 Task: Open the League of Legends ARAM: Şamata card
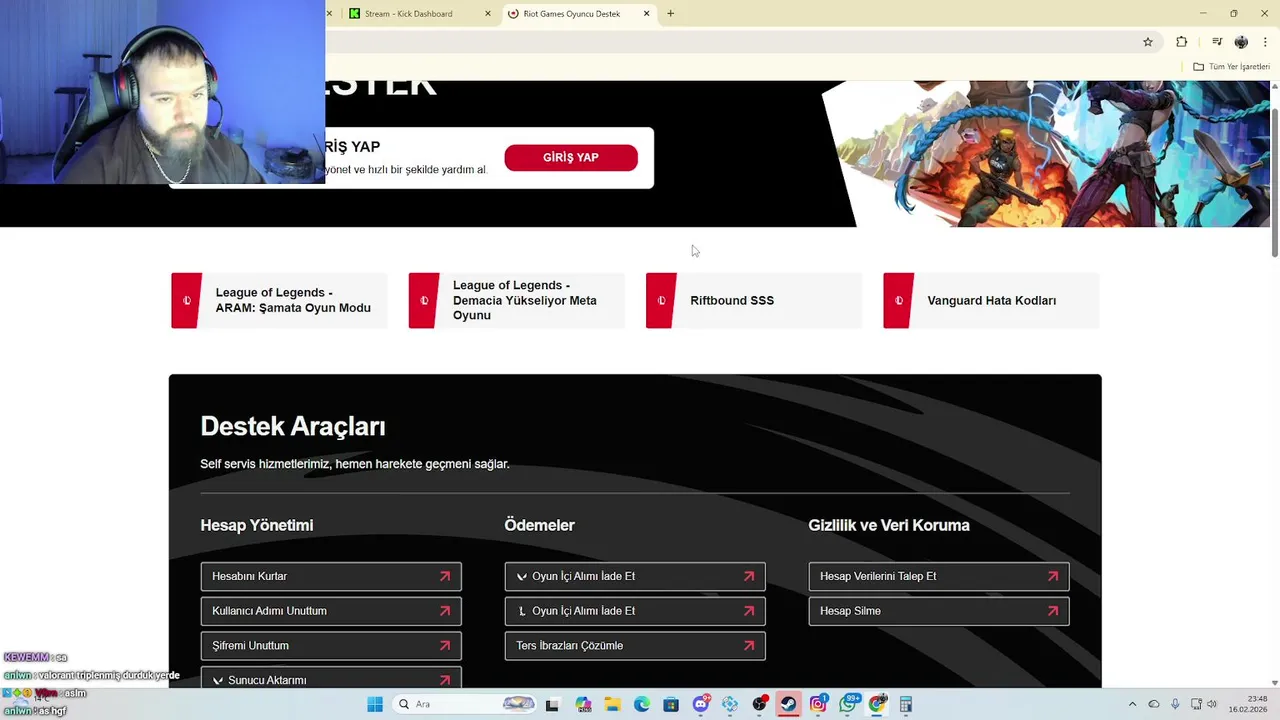pyautogui.click(x=279, y=300)
